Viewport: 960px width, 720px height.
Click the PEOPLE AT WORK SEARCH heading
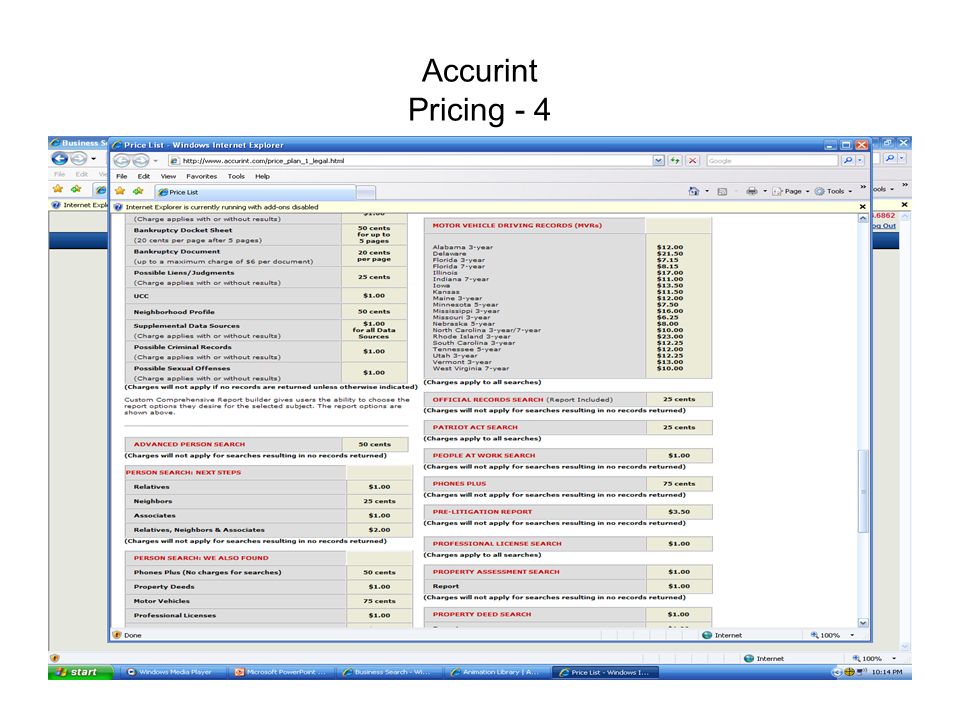(484, 456)
